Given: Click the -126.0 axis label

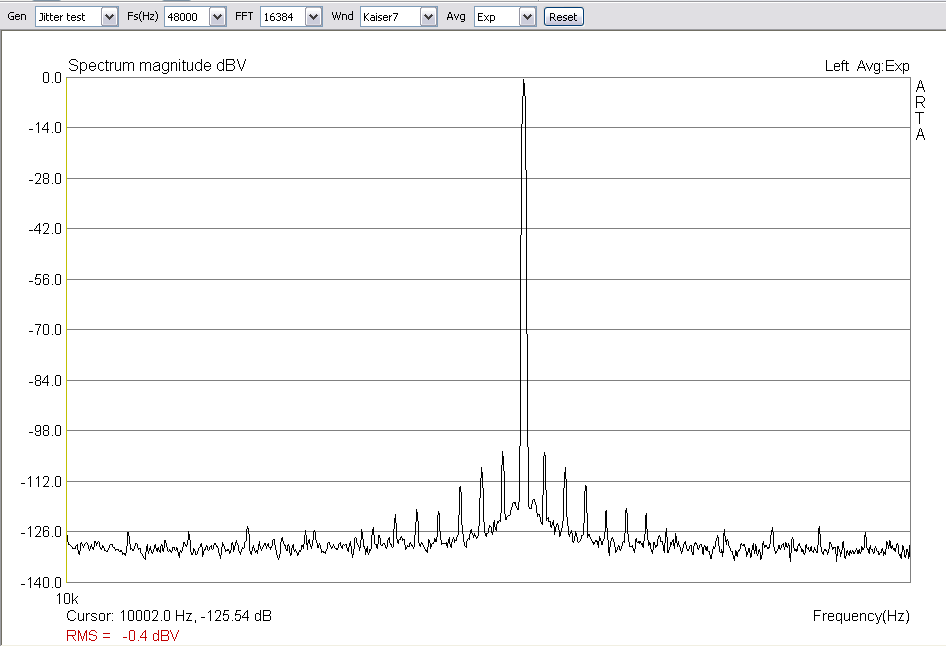Looking at the screenshot, I should (x=42, y=532).
